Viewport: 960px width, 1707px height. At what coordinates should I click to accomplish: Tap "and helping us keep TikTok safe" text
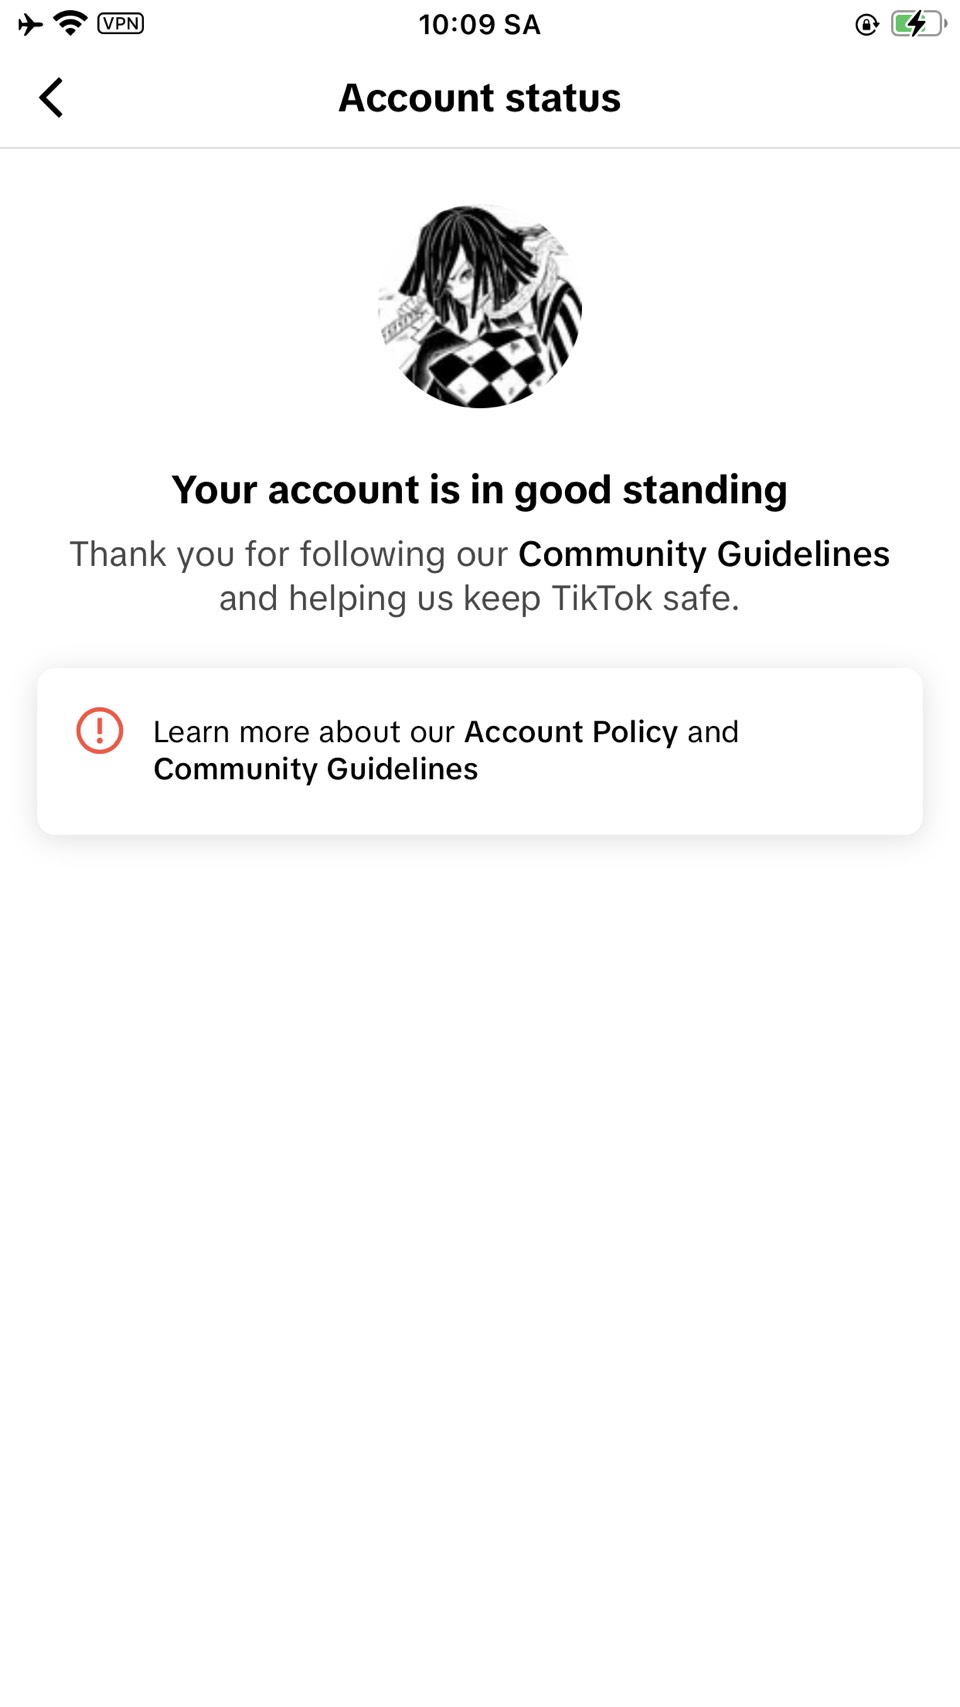[479, 598]
